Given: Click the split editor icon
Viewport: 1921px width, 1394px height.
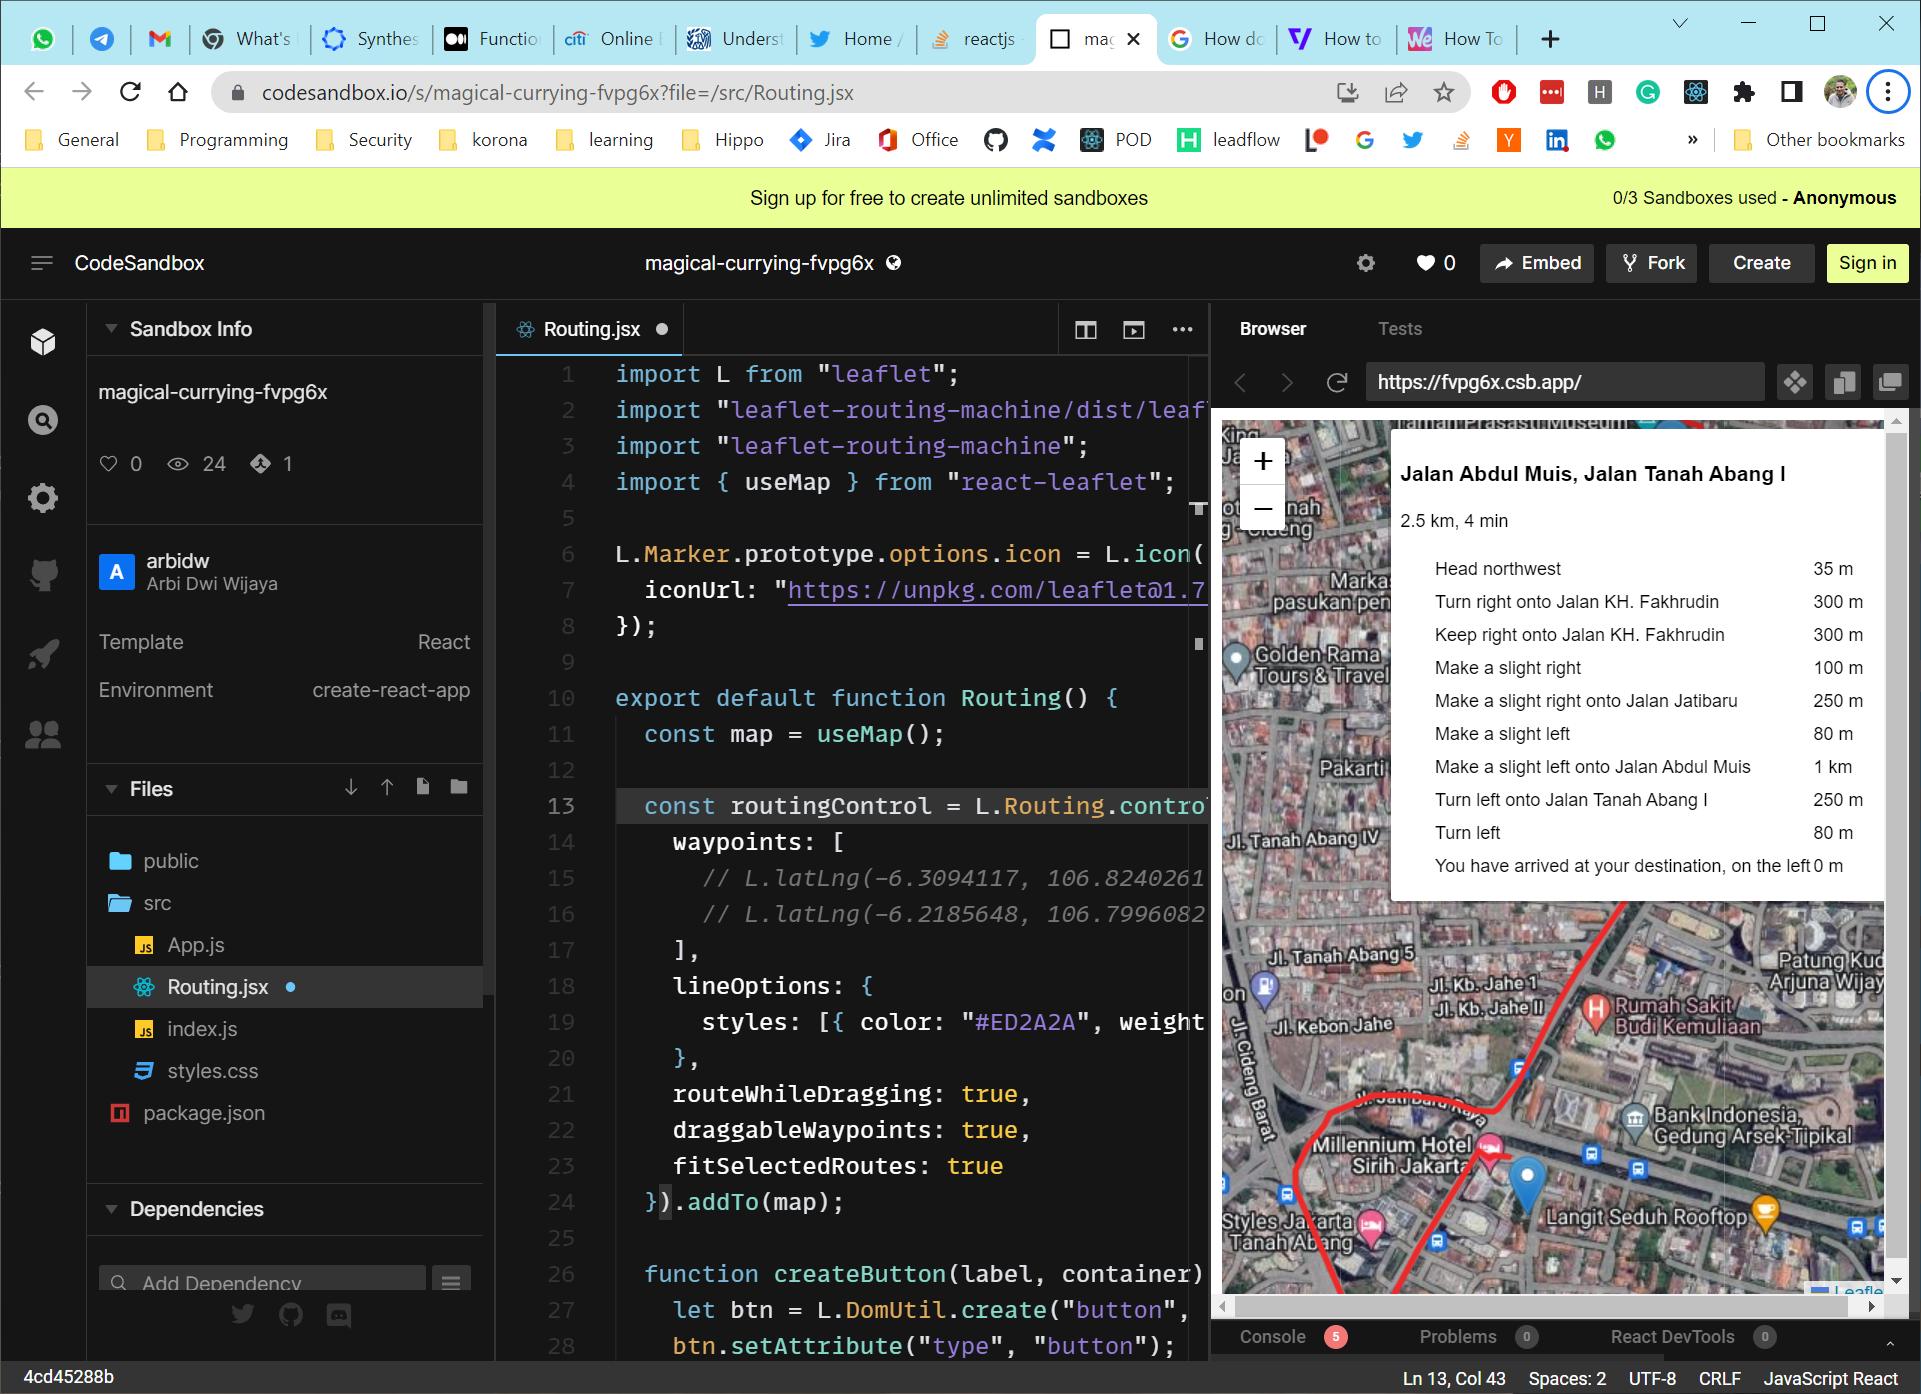Looking at the screenshot, I should click(1085, 330).
